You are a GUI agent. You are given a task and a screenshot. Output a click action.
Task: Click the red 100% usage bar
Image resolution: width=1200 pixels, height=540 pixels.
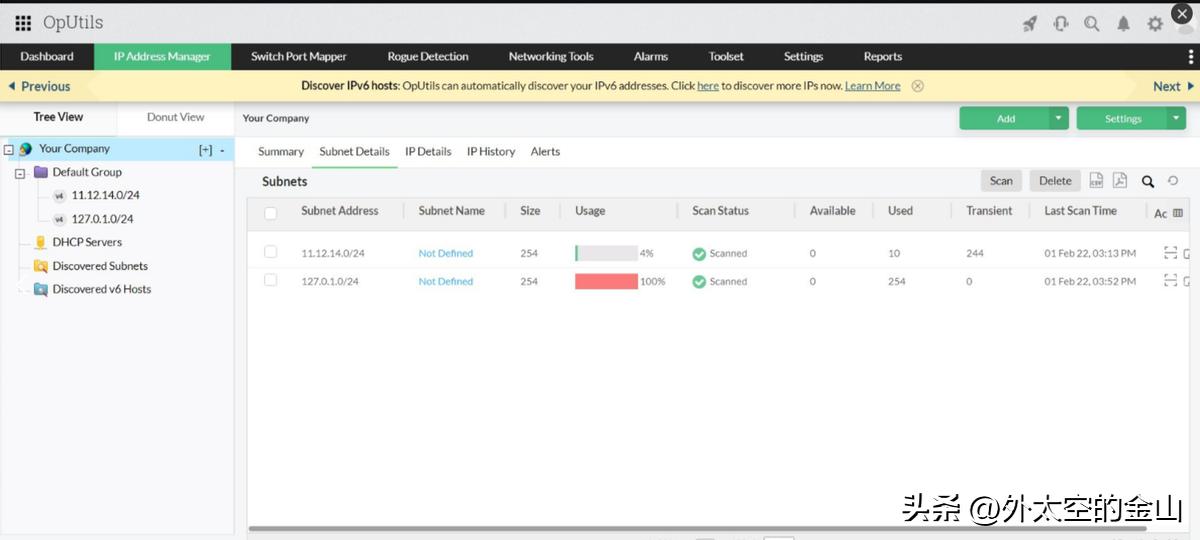pyautogui.click(x=606, y=281)
